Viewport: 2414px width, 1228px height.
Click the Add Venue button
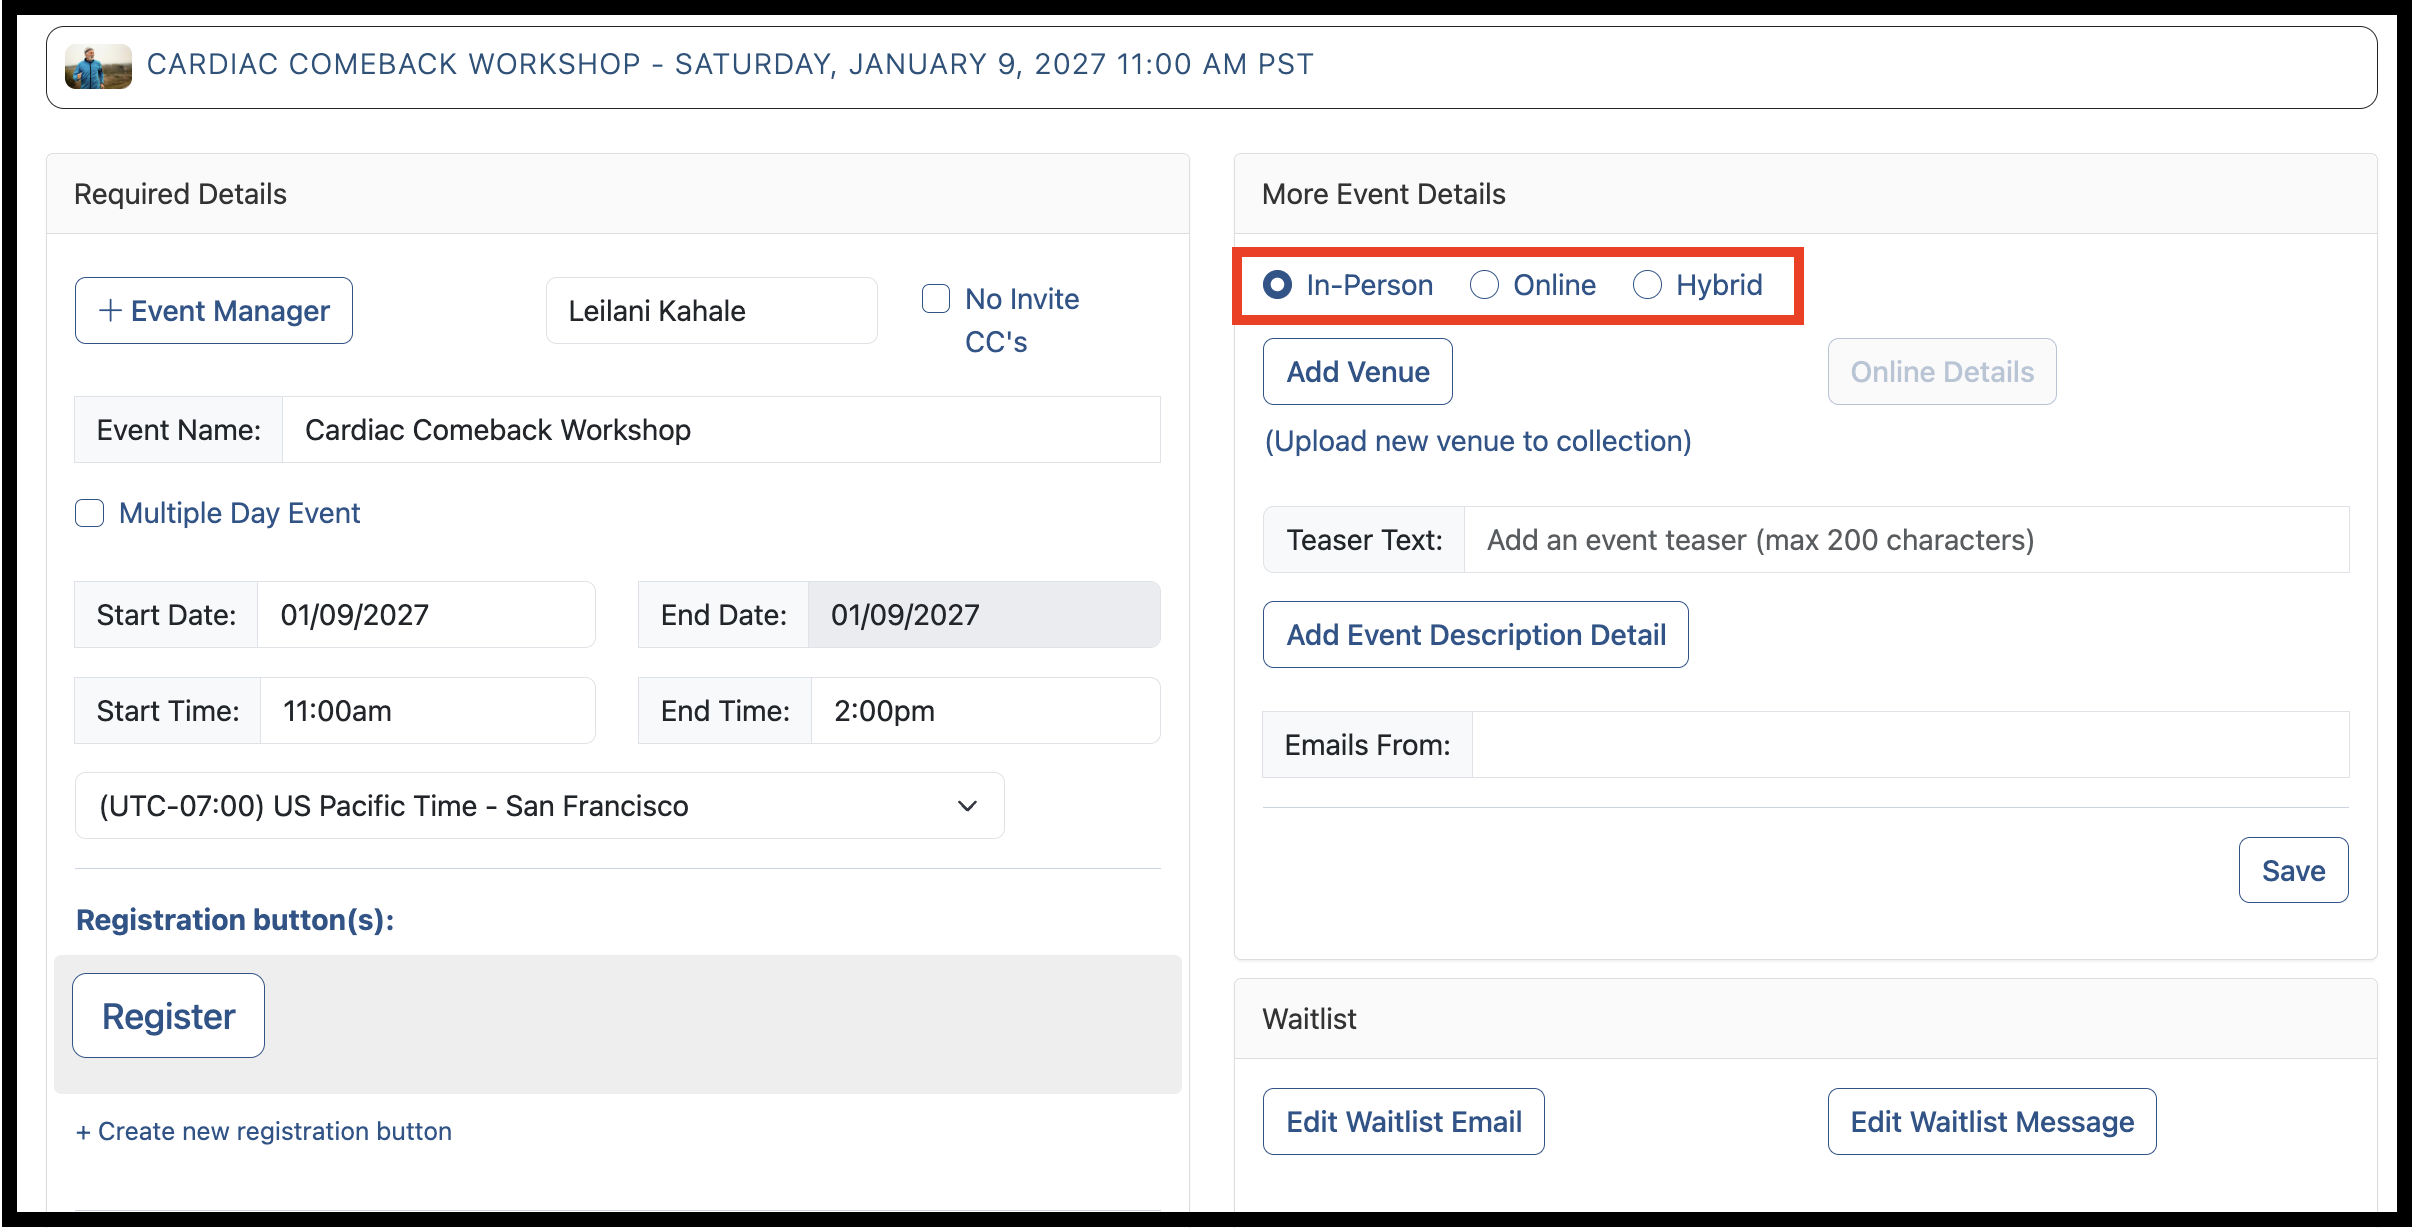click(x=1357, y=372)
